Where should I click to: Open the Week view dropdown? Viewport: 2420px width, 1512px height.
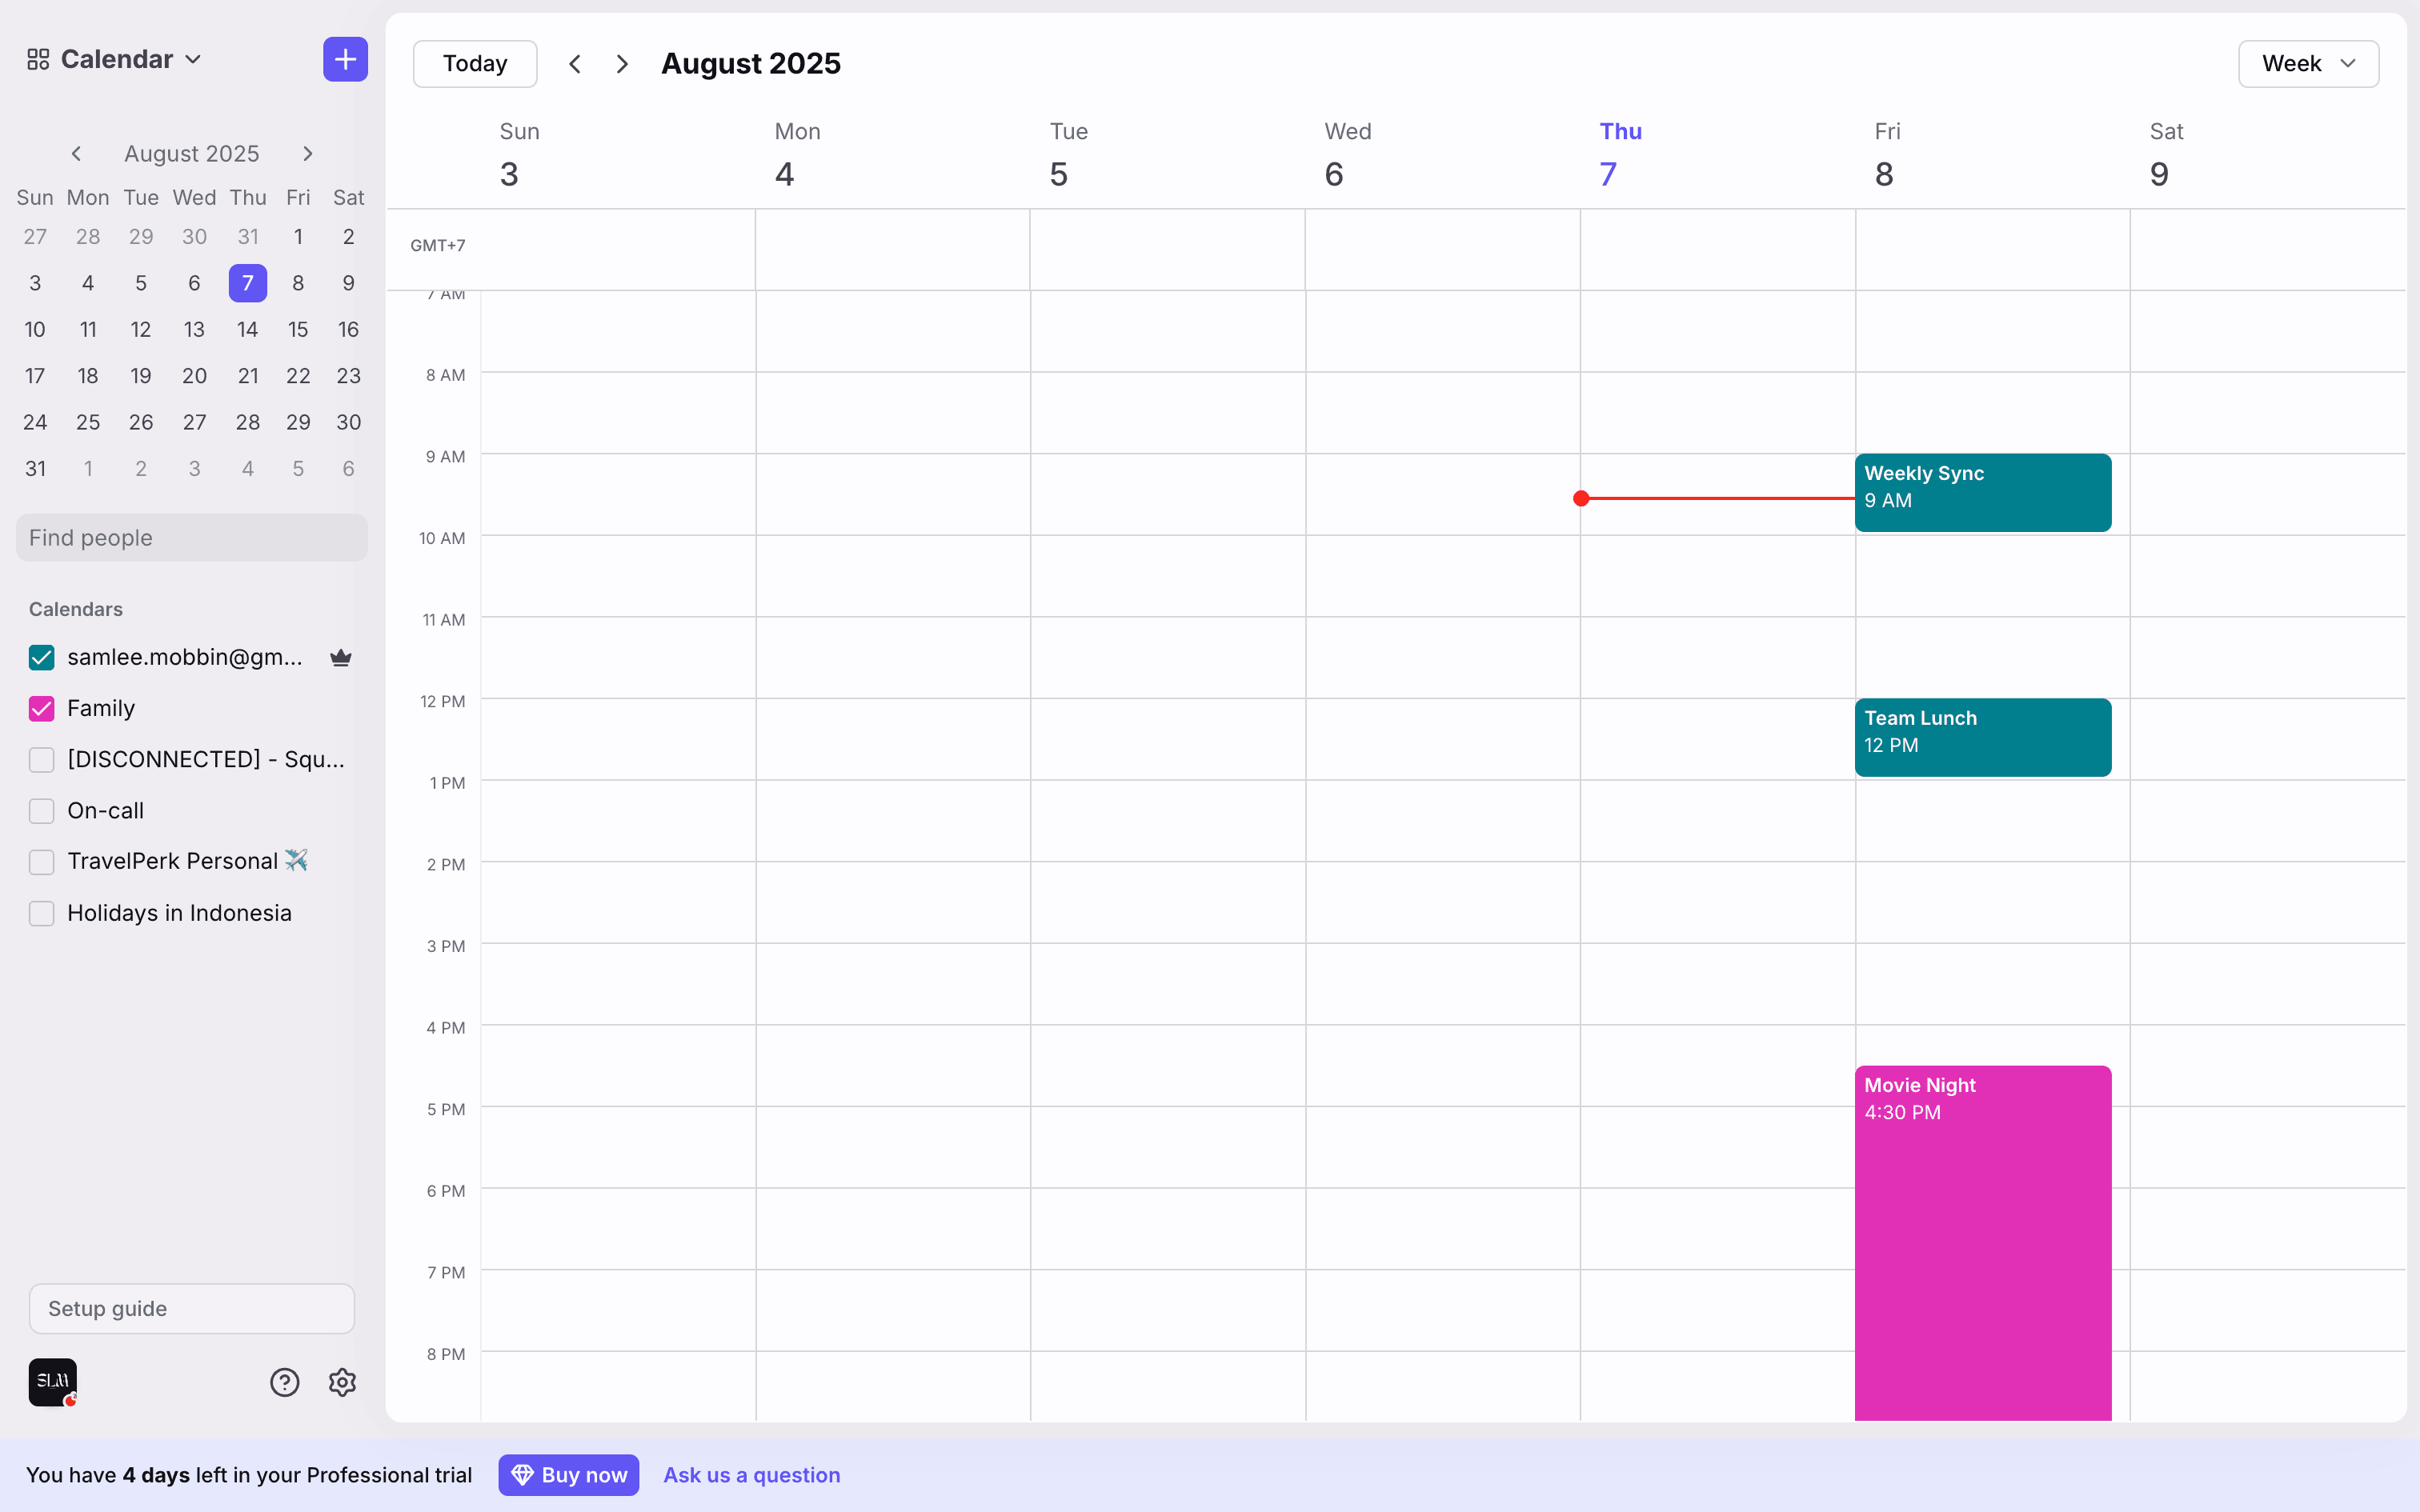[x=2308, y=64]
